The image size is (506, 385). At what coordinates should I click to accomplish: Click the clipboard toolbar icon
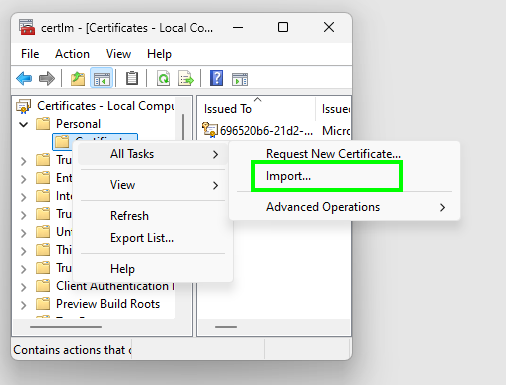[x=132, y=78]
